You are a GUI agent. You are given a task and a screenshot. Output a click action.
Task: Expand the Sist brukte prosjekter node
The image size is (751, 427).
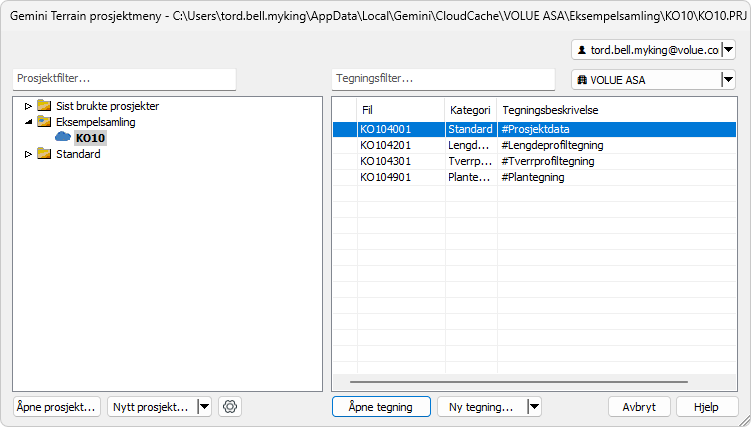(x=28, y=106)
